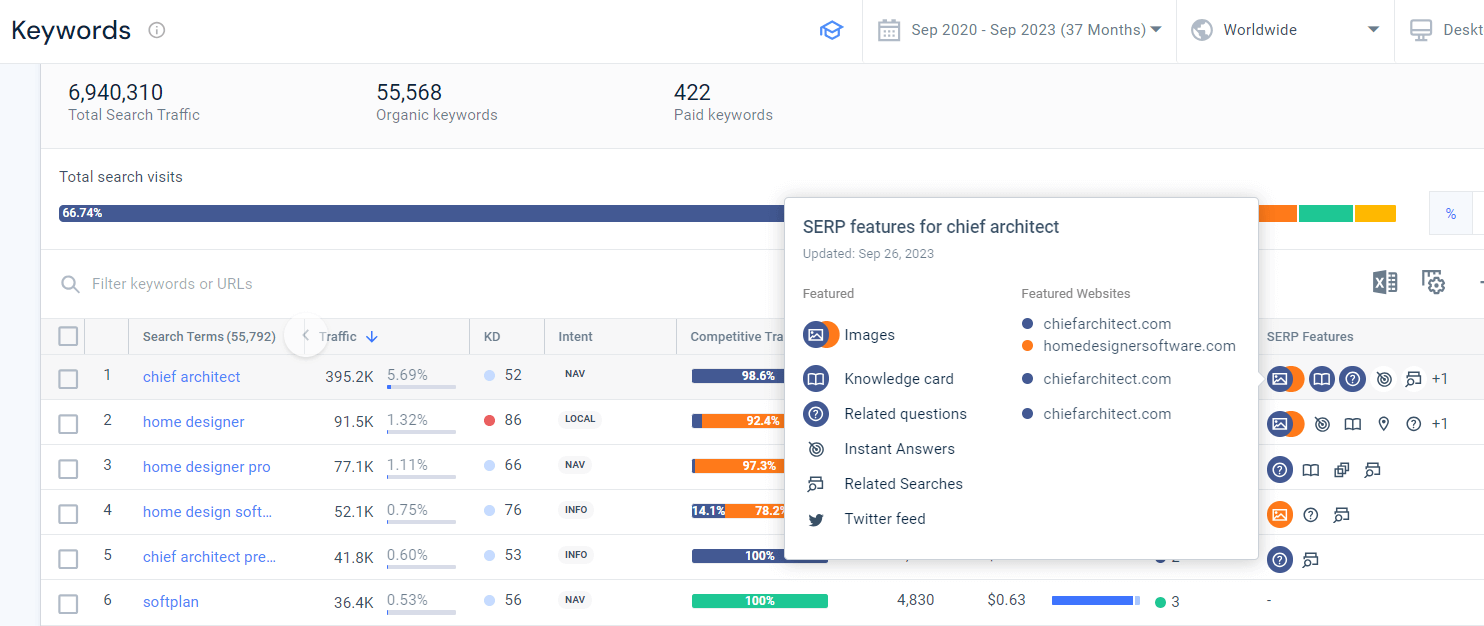Open the home design soft… keyword link
This screenshot has height=626, width=1484.
(x=207, y=512)
